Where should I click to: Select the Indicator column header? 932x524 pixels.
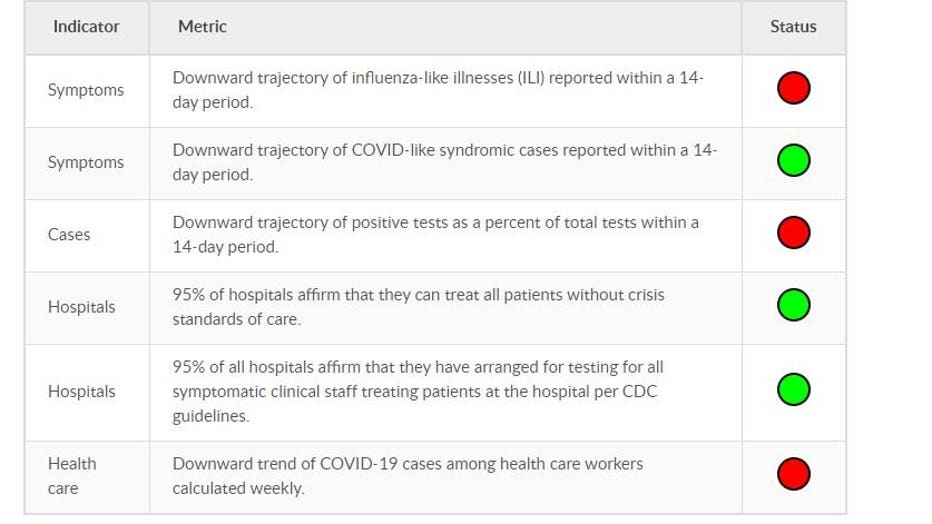coord(86,27)
